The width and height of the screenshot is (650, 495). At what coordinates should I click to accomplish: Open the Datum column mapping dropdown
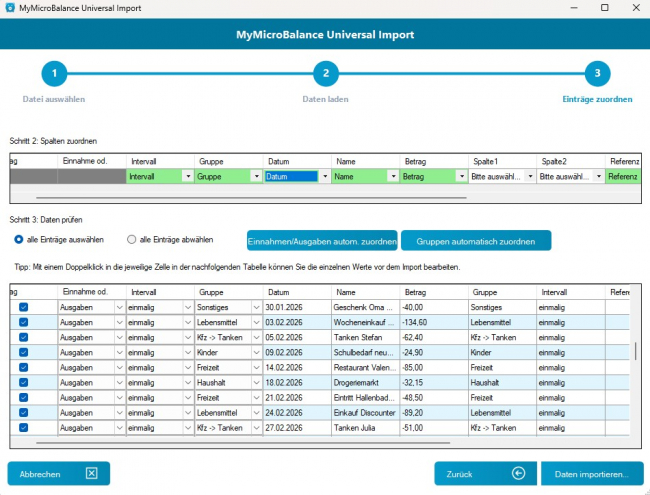pos(324,177)
